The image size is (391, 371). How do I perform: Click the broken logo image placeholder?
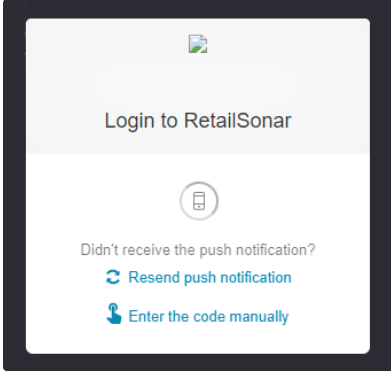tap(198, 44)
